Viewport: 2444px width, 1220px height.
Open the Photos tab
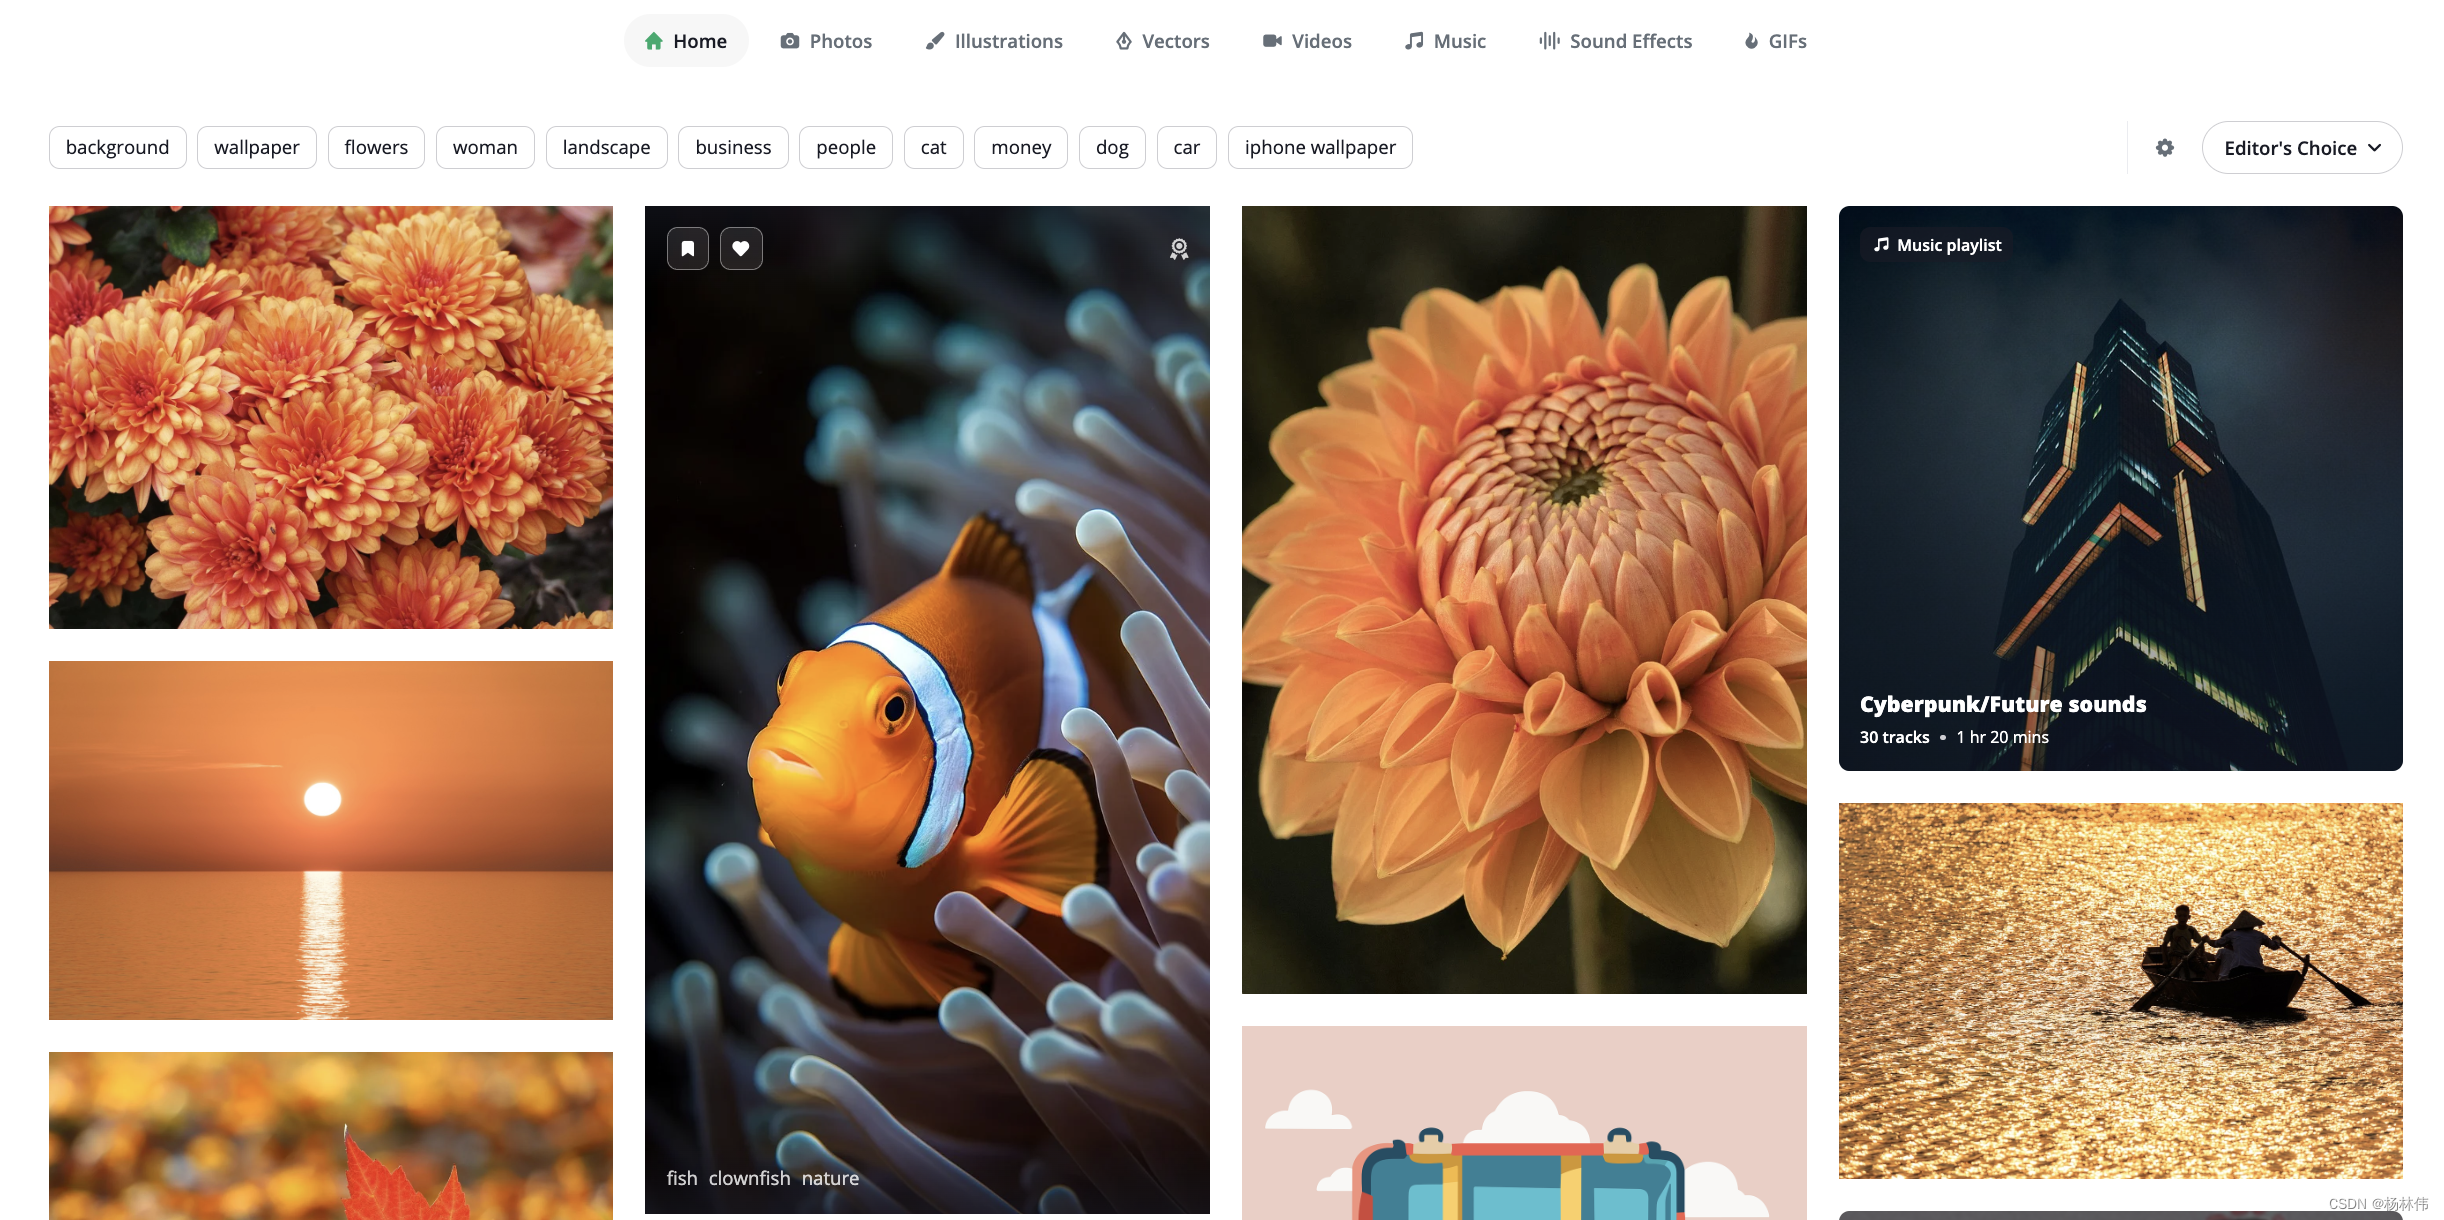(x=826, y=41)
